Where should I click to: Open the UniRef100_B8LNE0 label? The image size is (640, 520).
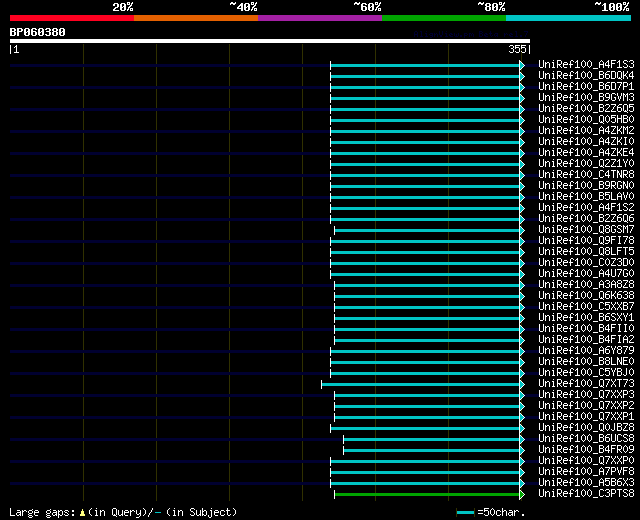pos(586,362)
